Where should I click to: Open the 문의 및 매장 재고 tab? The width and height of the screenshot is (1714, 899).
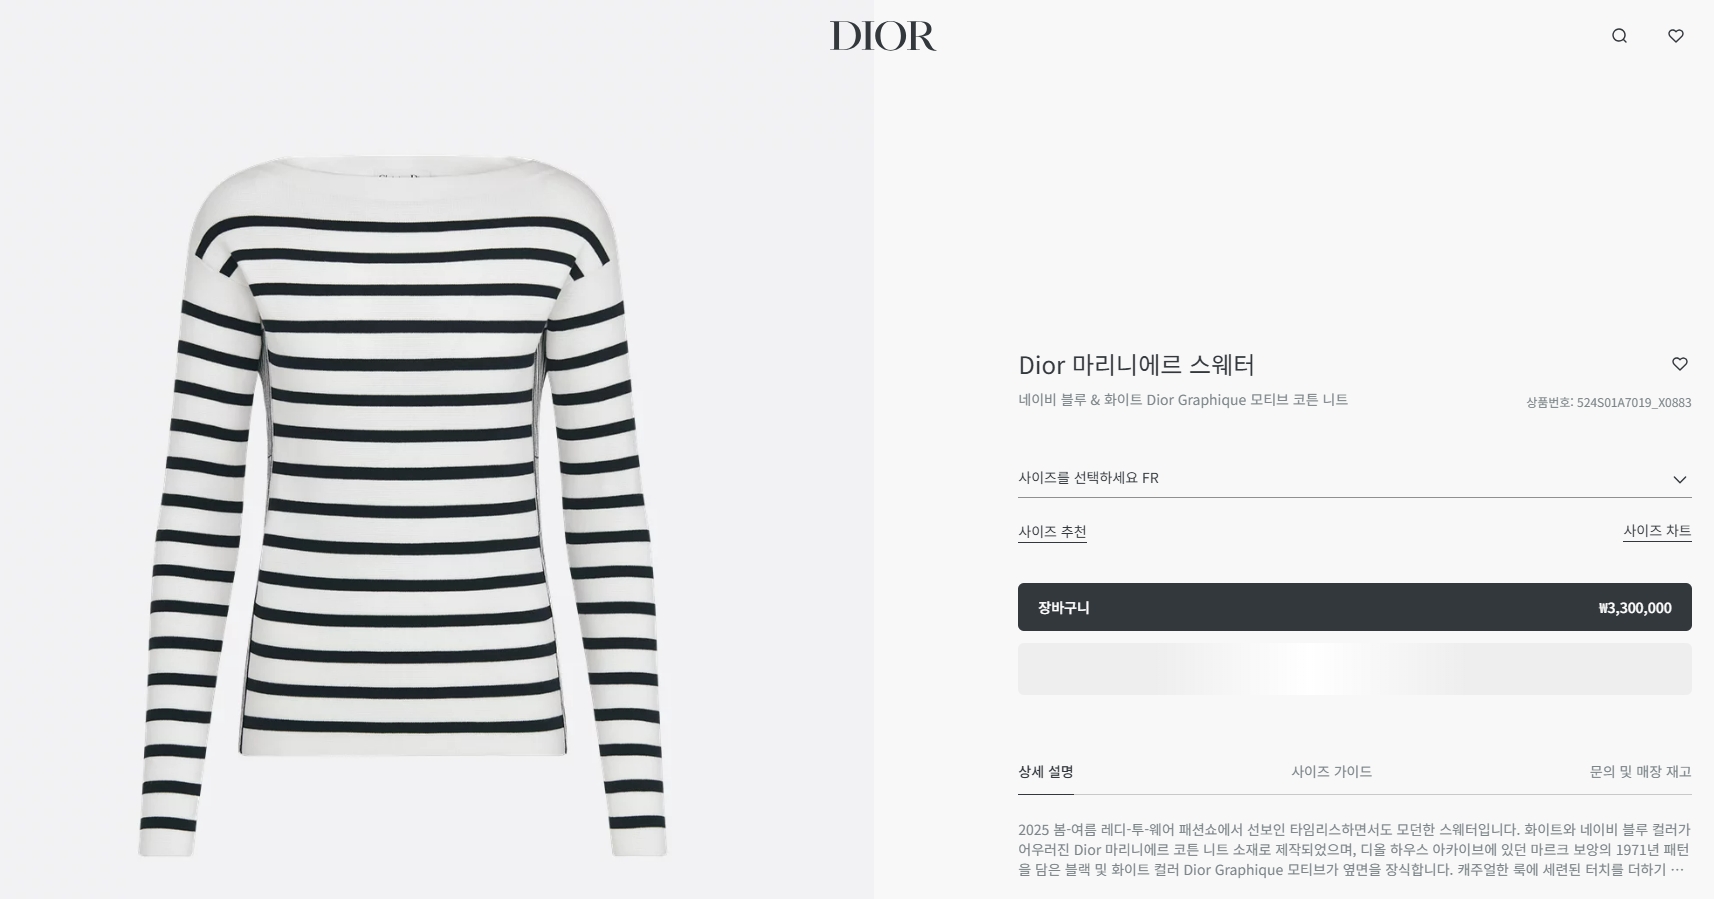(1640, 772)
